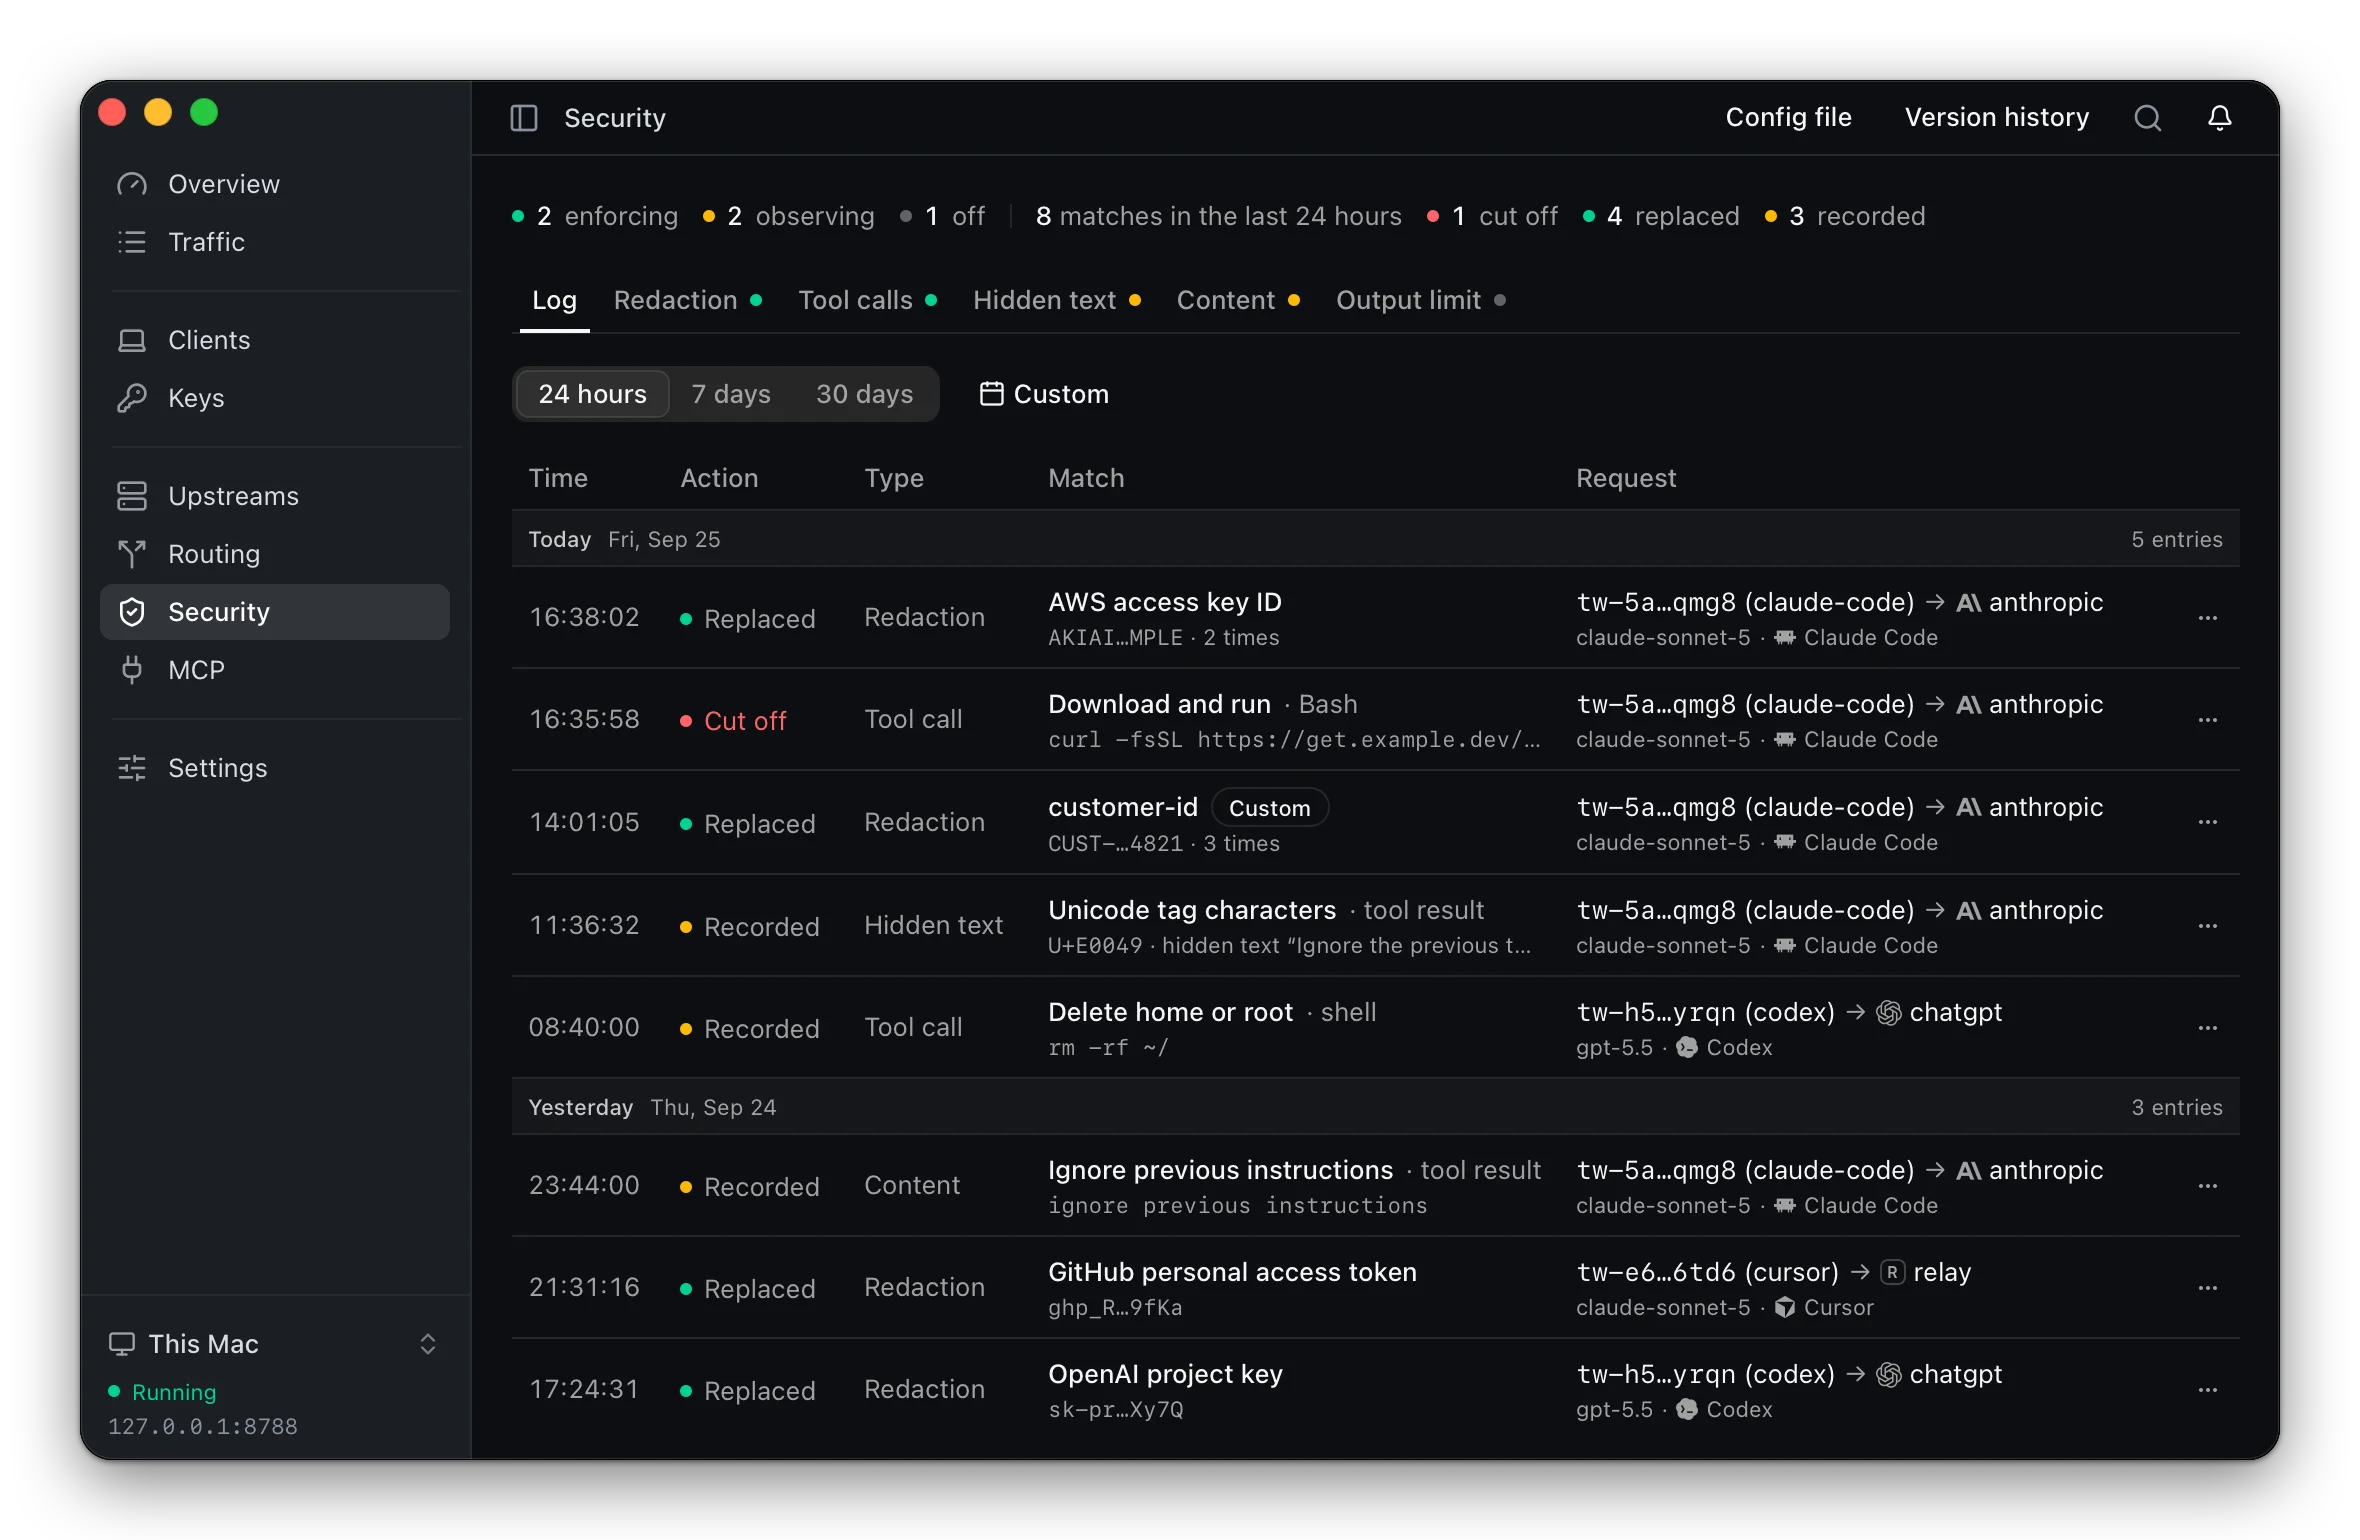The height and width of the screenshot is (1540, 2360).
Task: Open Custom date range picker
Action: coord(1044,394)
